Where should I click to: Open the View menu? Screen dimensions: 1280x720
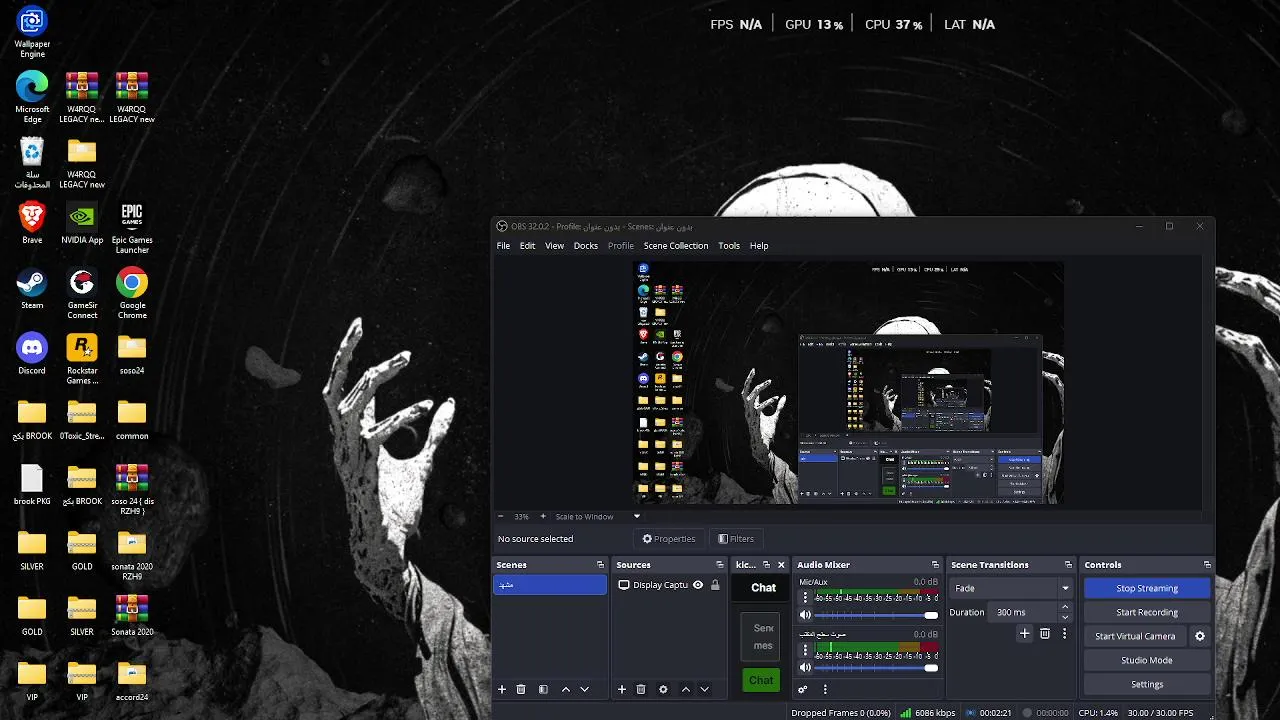tap(554, 246)
